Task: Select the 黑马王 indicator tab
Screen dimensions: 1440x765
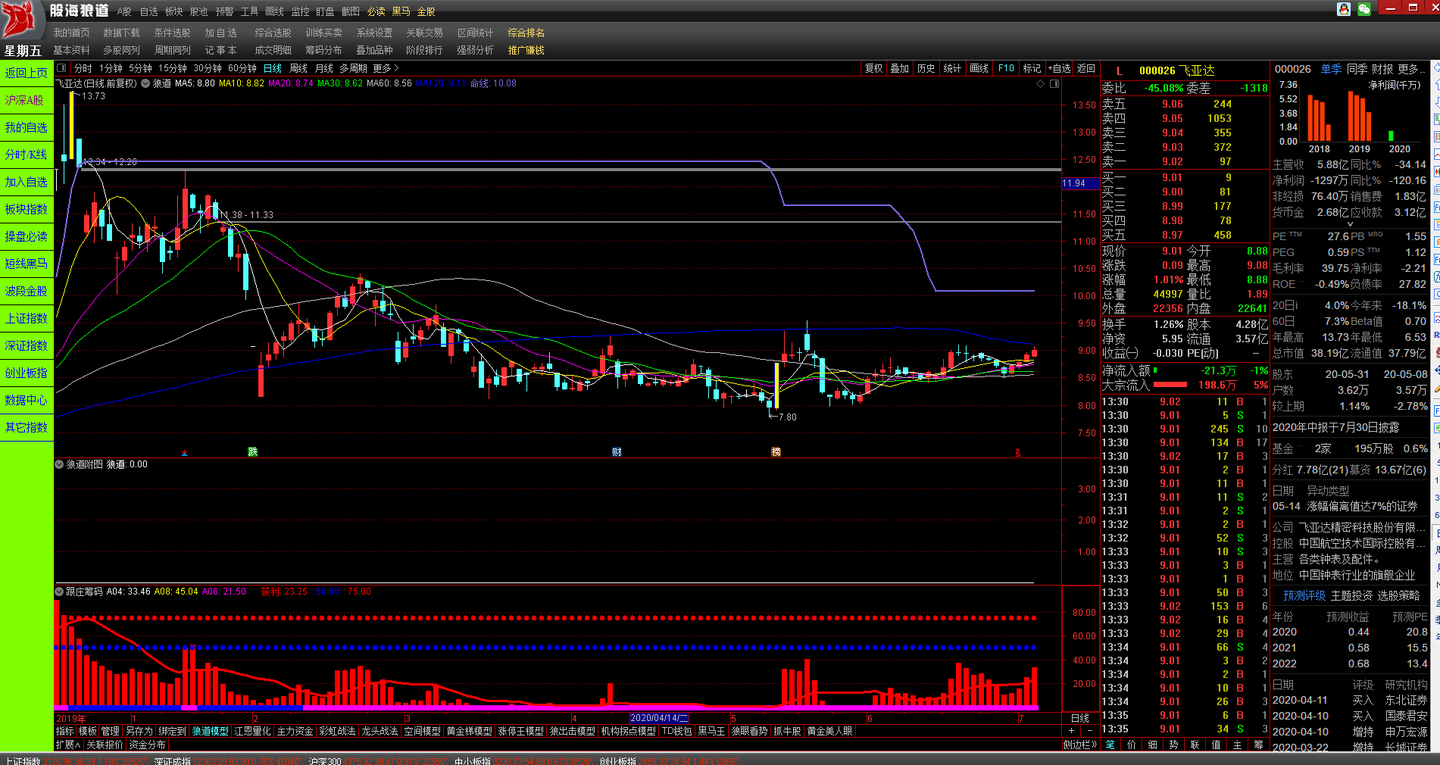Action: point(711,731)
